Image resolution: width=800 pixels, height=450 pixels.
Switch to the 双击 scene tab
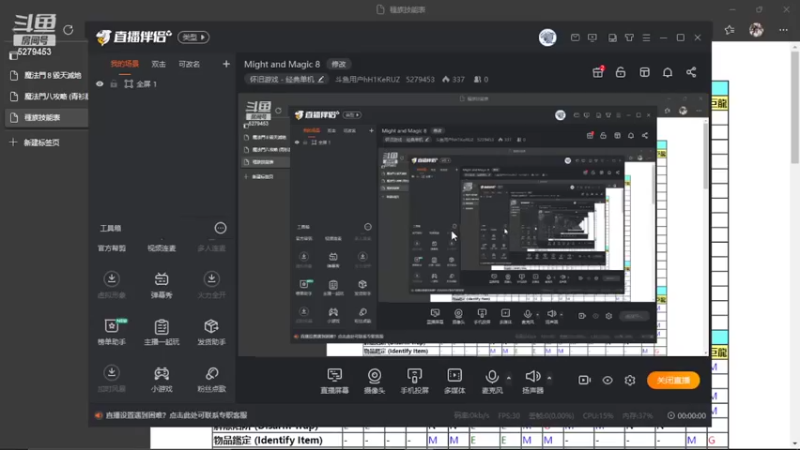tap(159, 64)
